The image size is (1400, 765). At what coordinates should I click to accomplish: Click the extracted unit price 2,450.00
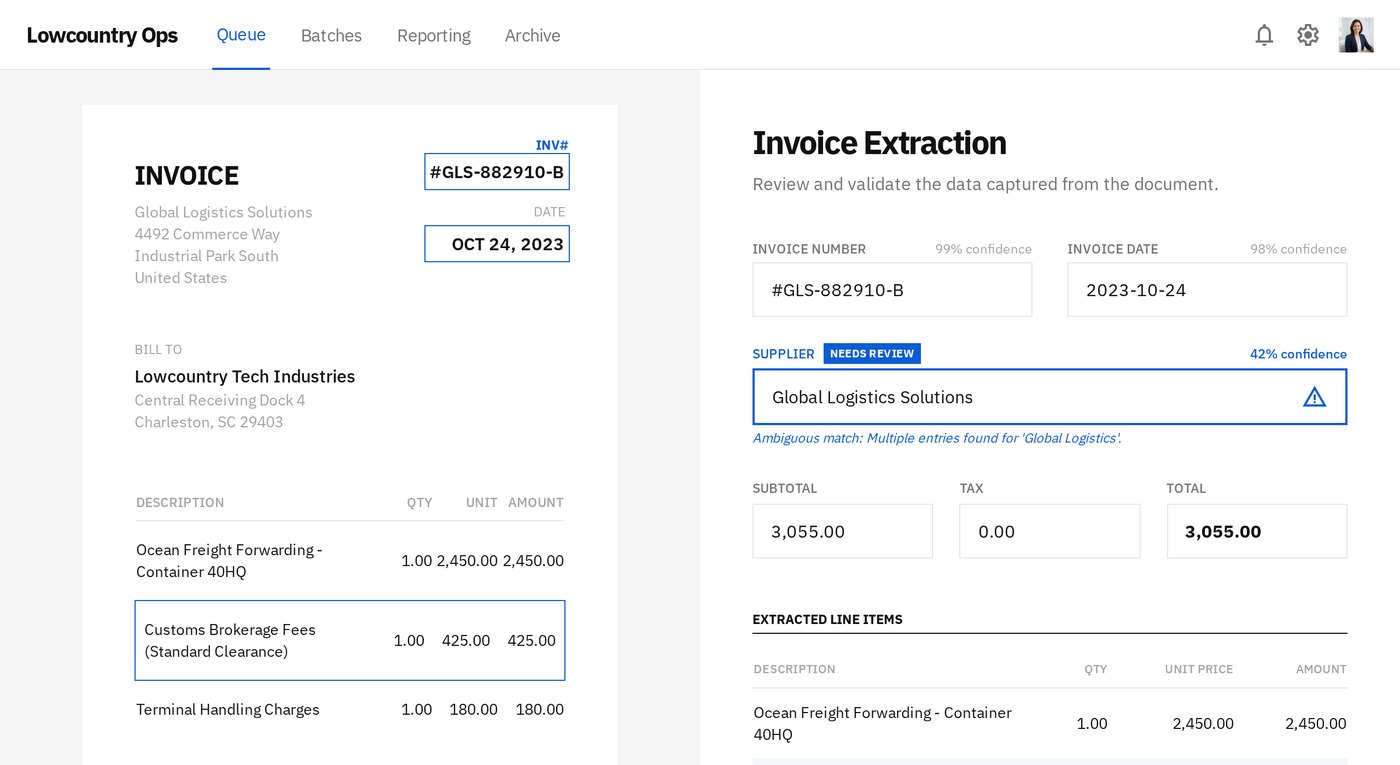click(1203, 724)
